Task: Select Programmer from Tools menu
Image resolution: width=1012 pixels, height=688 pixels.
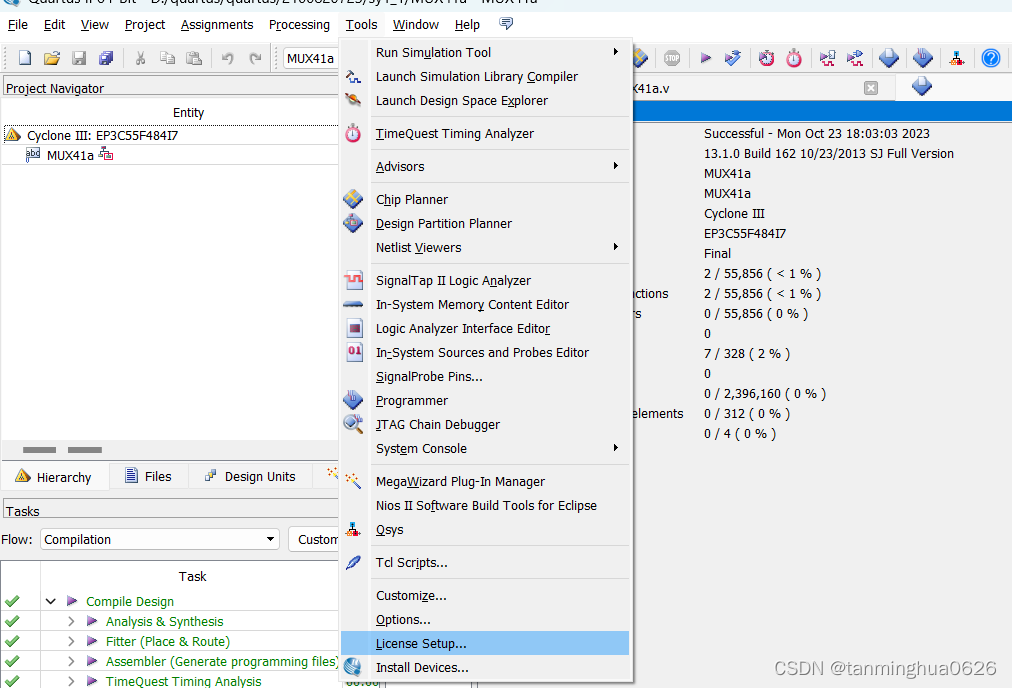Action: point(485,400)
